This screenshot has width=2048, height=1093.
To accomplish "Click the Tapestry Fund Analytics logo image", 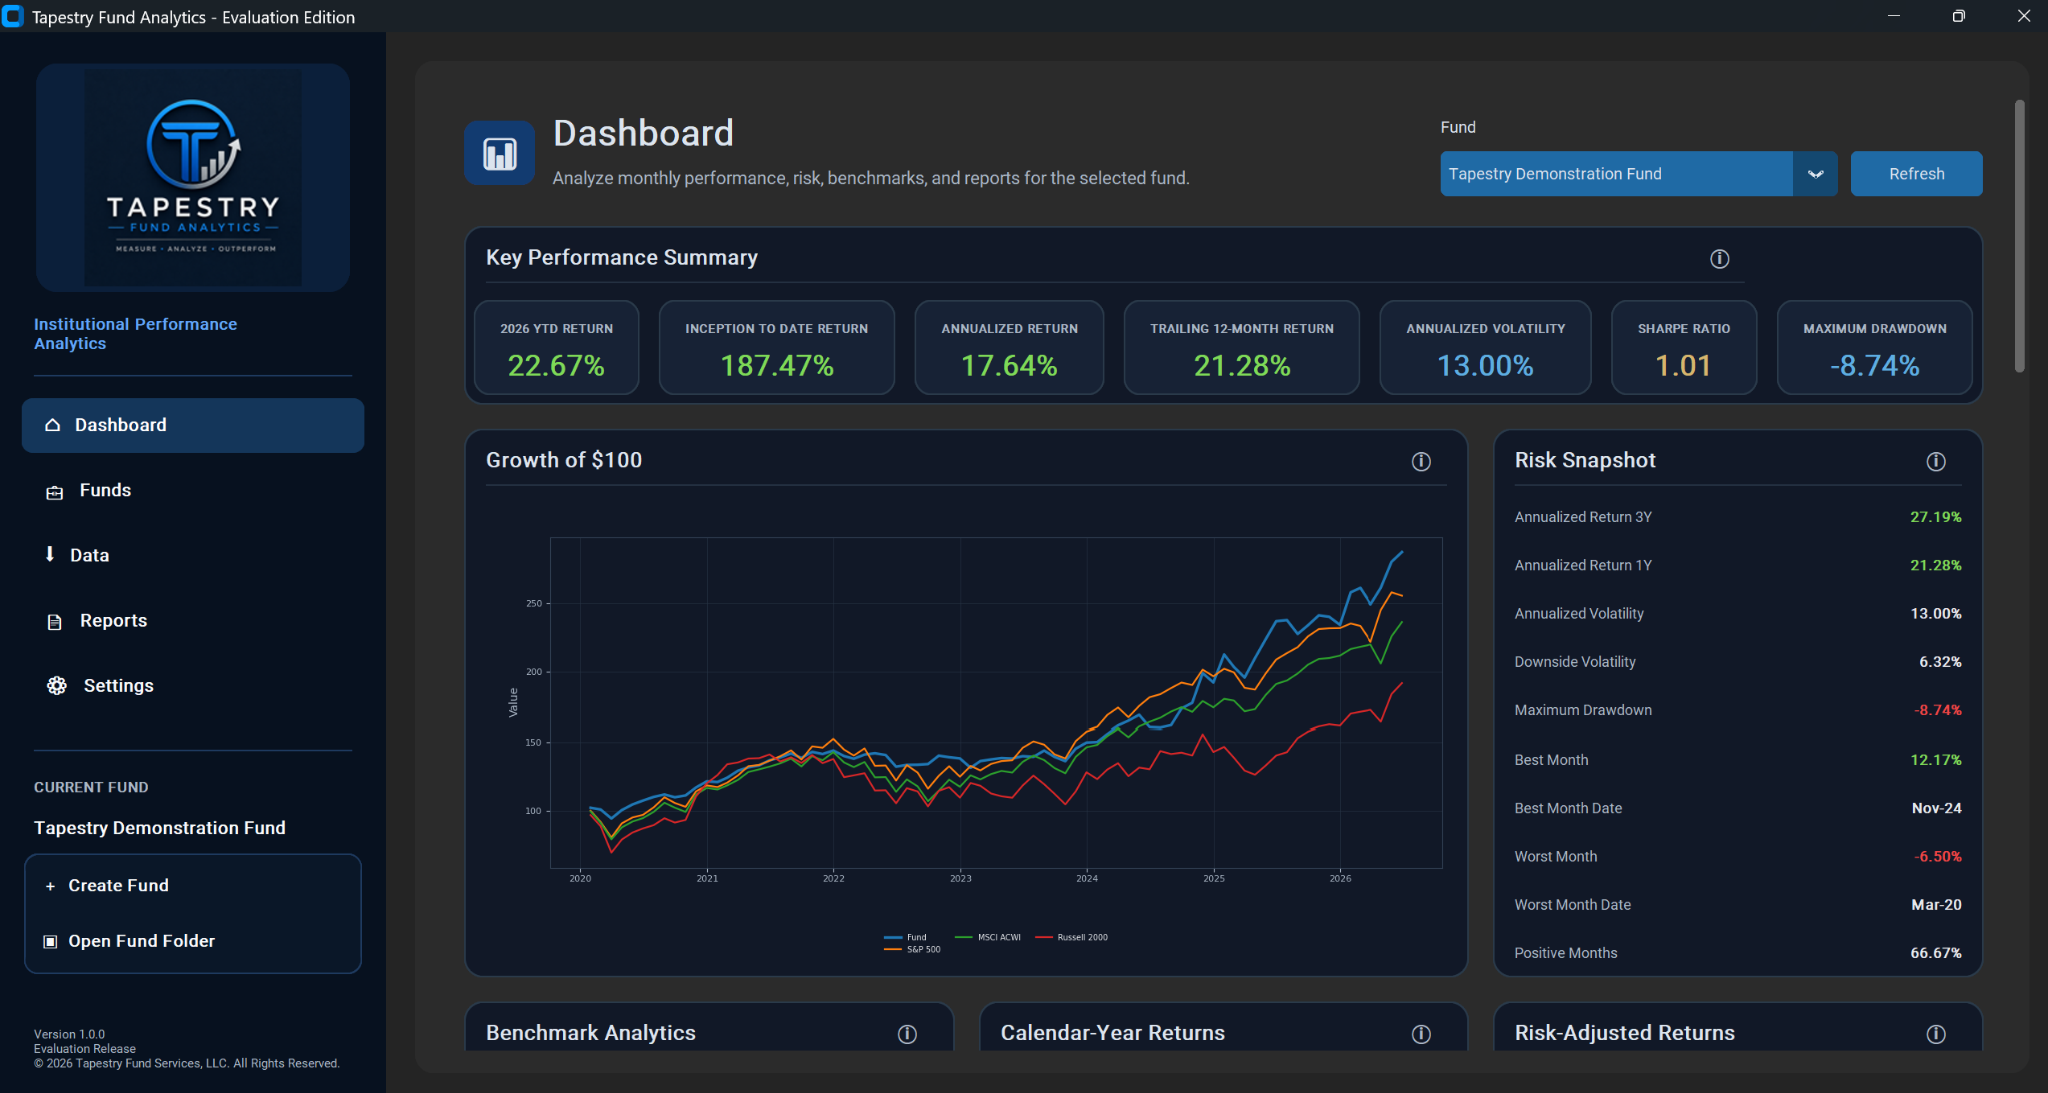I will [193, 178].
